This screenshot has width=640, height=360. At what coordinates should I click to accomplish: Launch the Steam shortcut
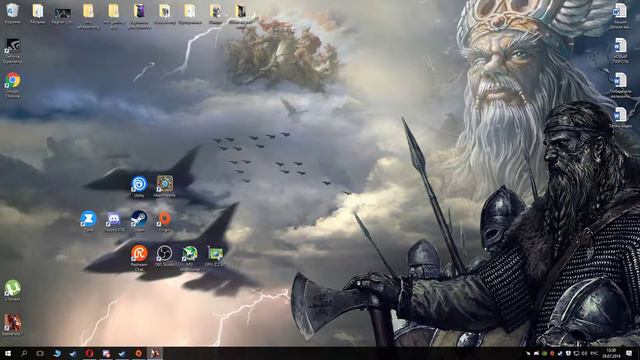tap(139, 221)
